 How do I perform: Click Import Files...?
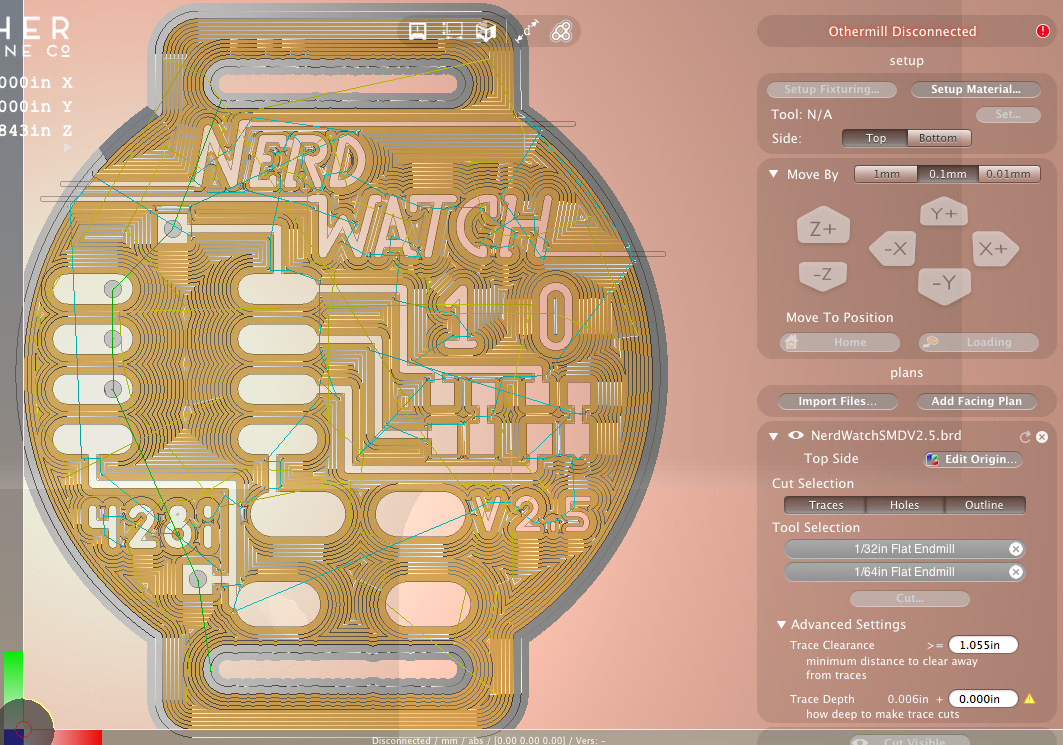(838, 401)
